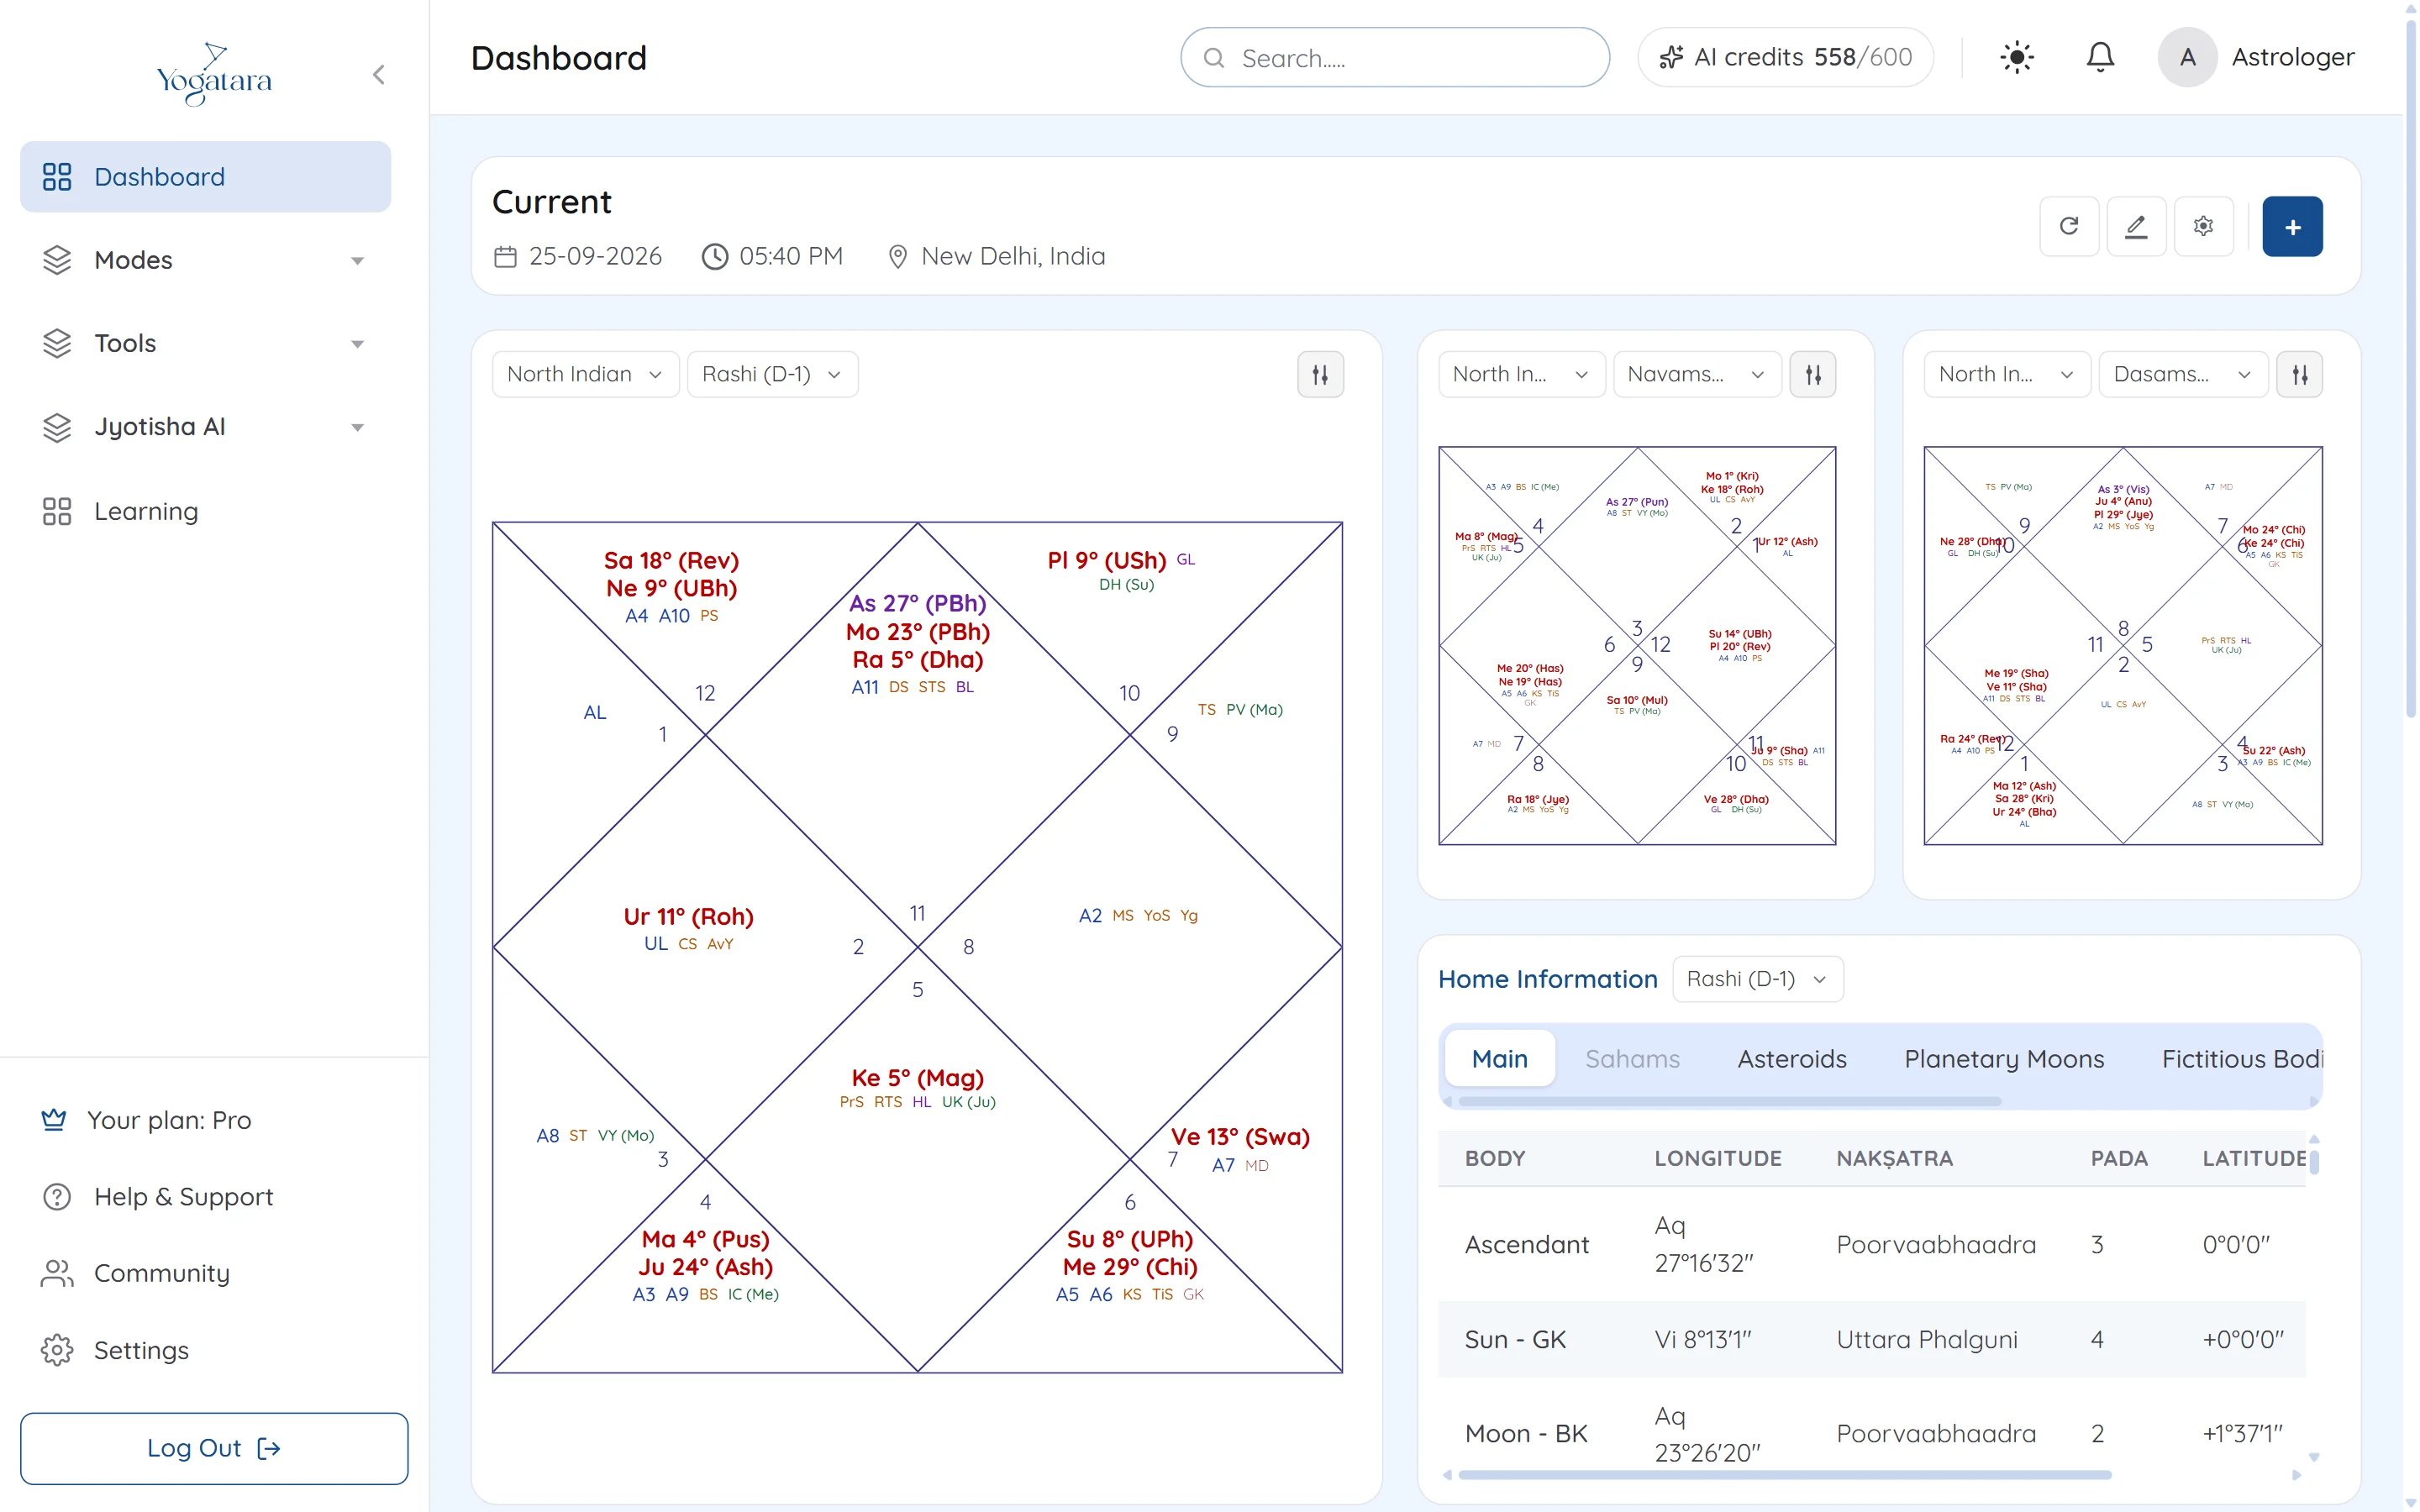
Task: Select the Main tab
Action: click(1499, 1058)
